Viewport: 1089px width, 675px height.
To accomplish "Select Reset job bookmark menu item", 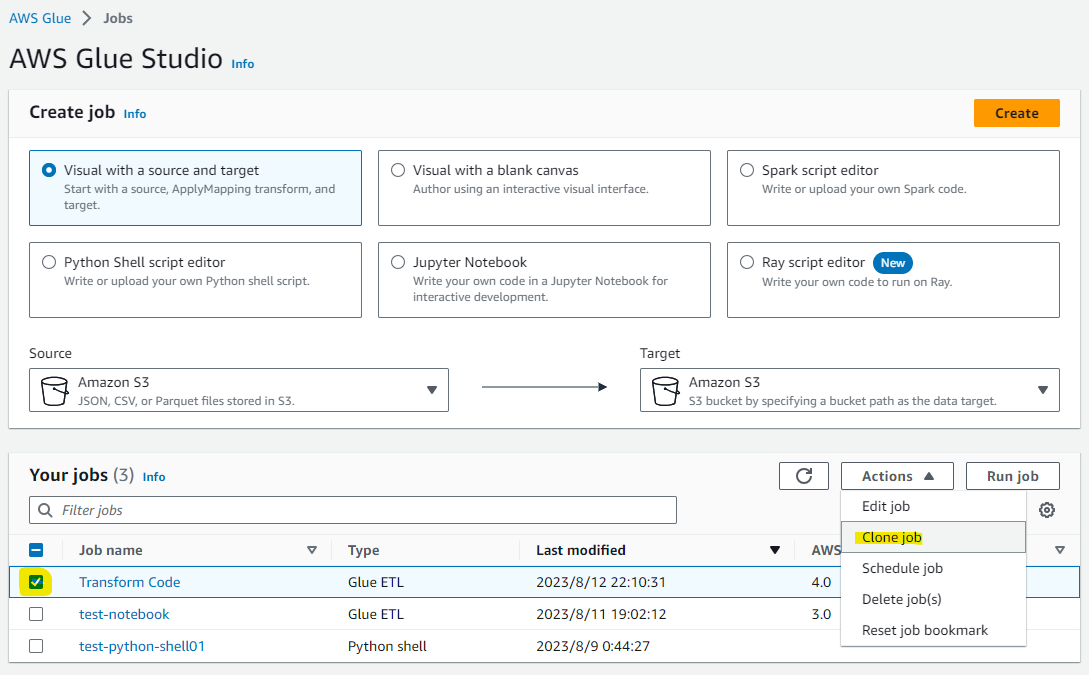I will coord(925,630).
